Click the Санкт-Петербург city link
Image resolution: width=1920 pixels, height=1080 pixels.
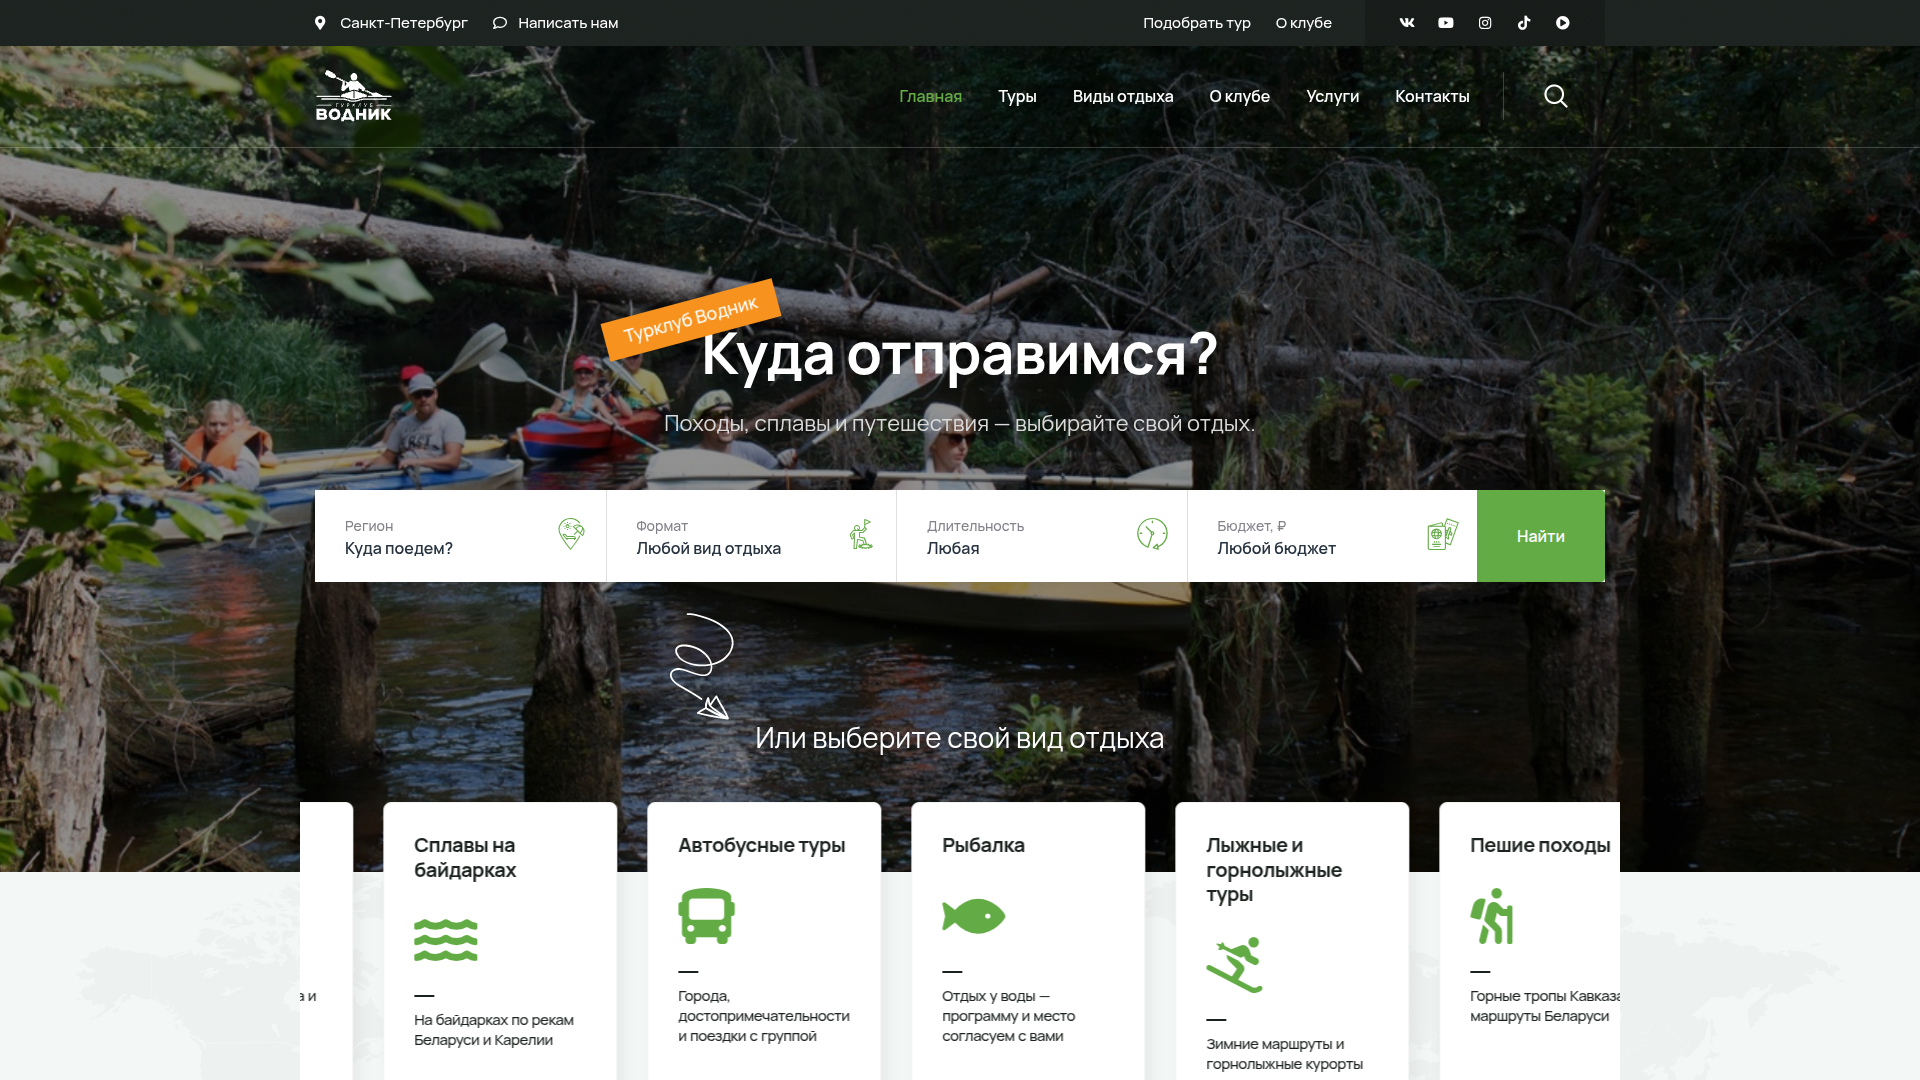point(404,23)
